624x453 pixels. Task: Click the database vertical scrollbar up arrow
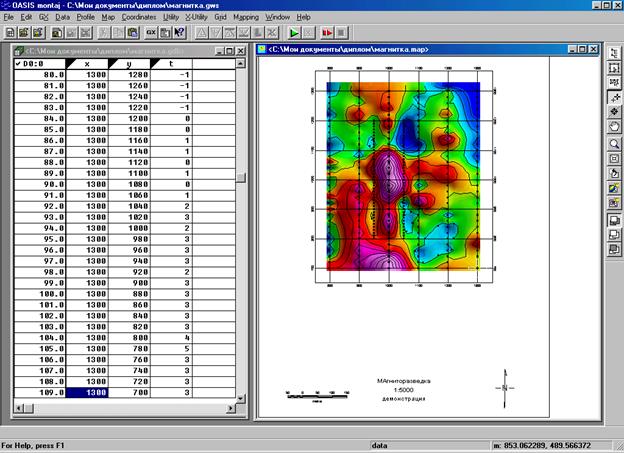[x=240, y=63]
